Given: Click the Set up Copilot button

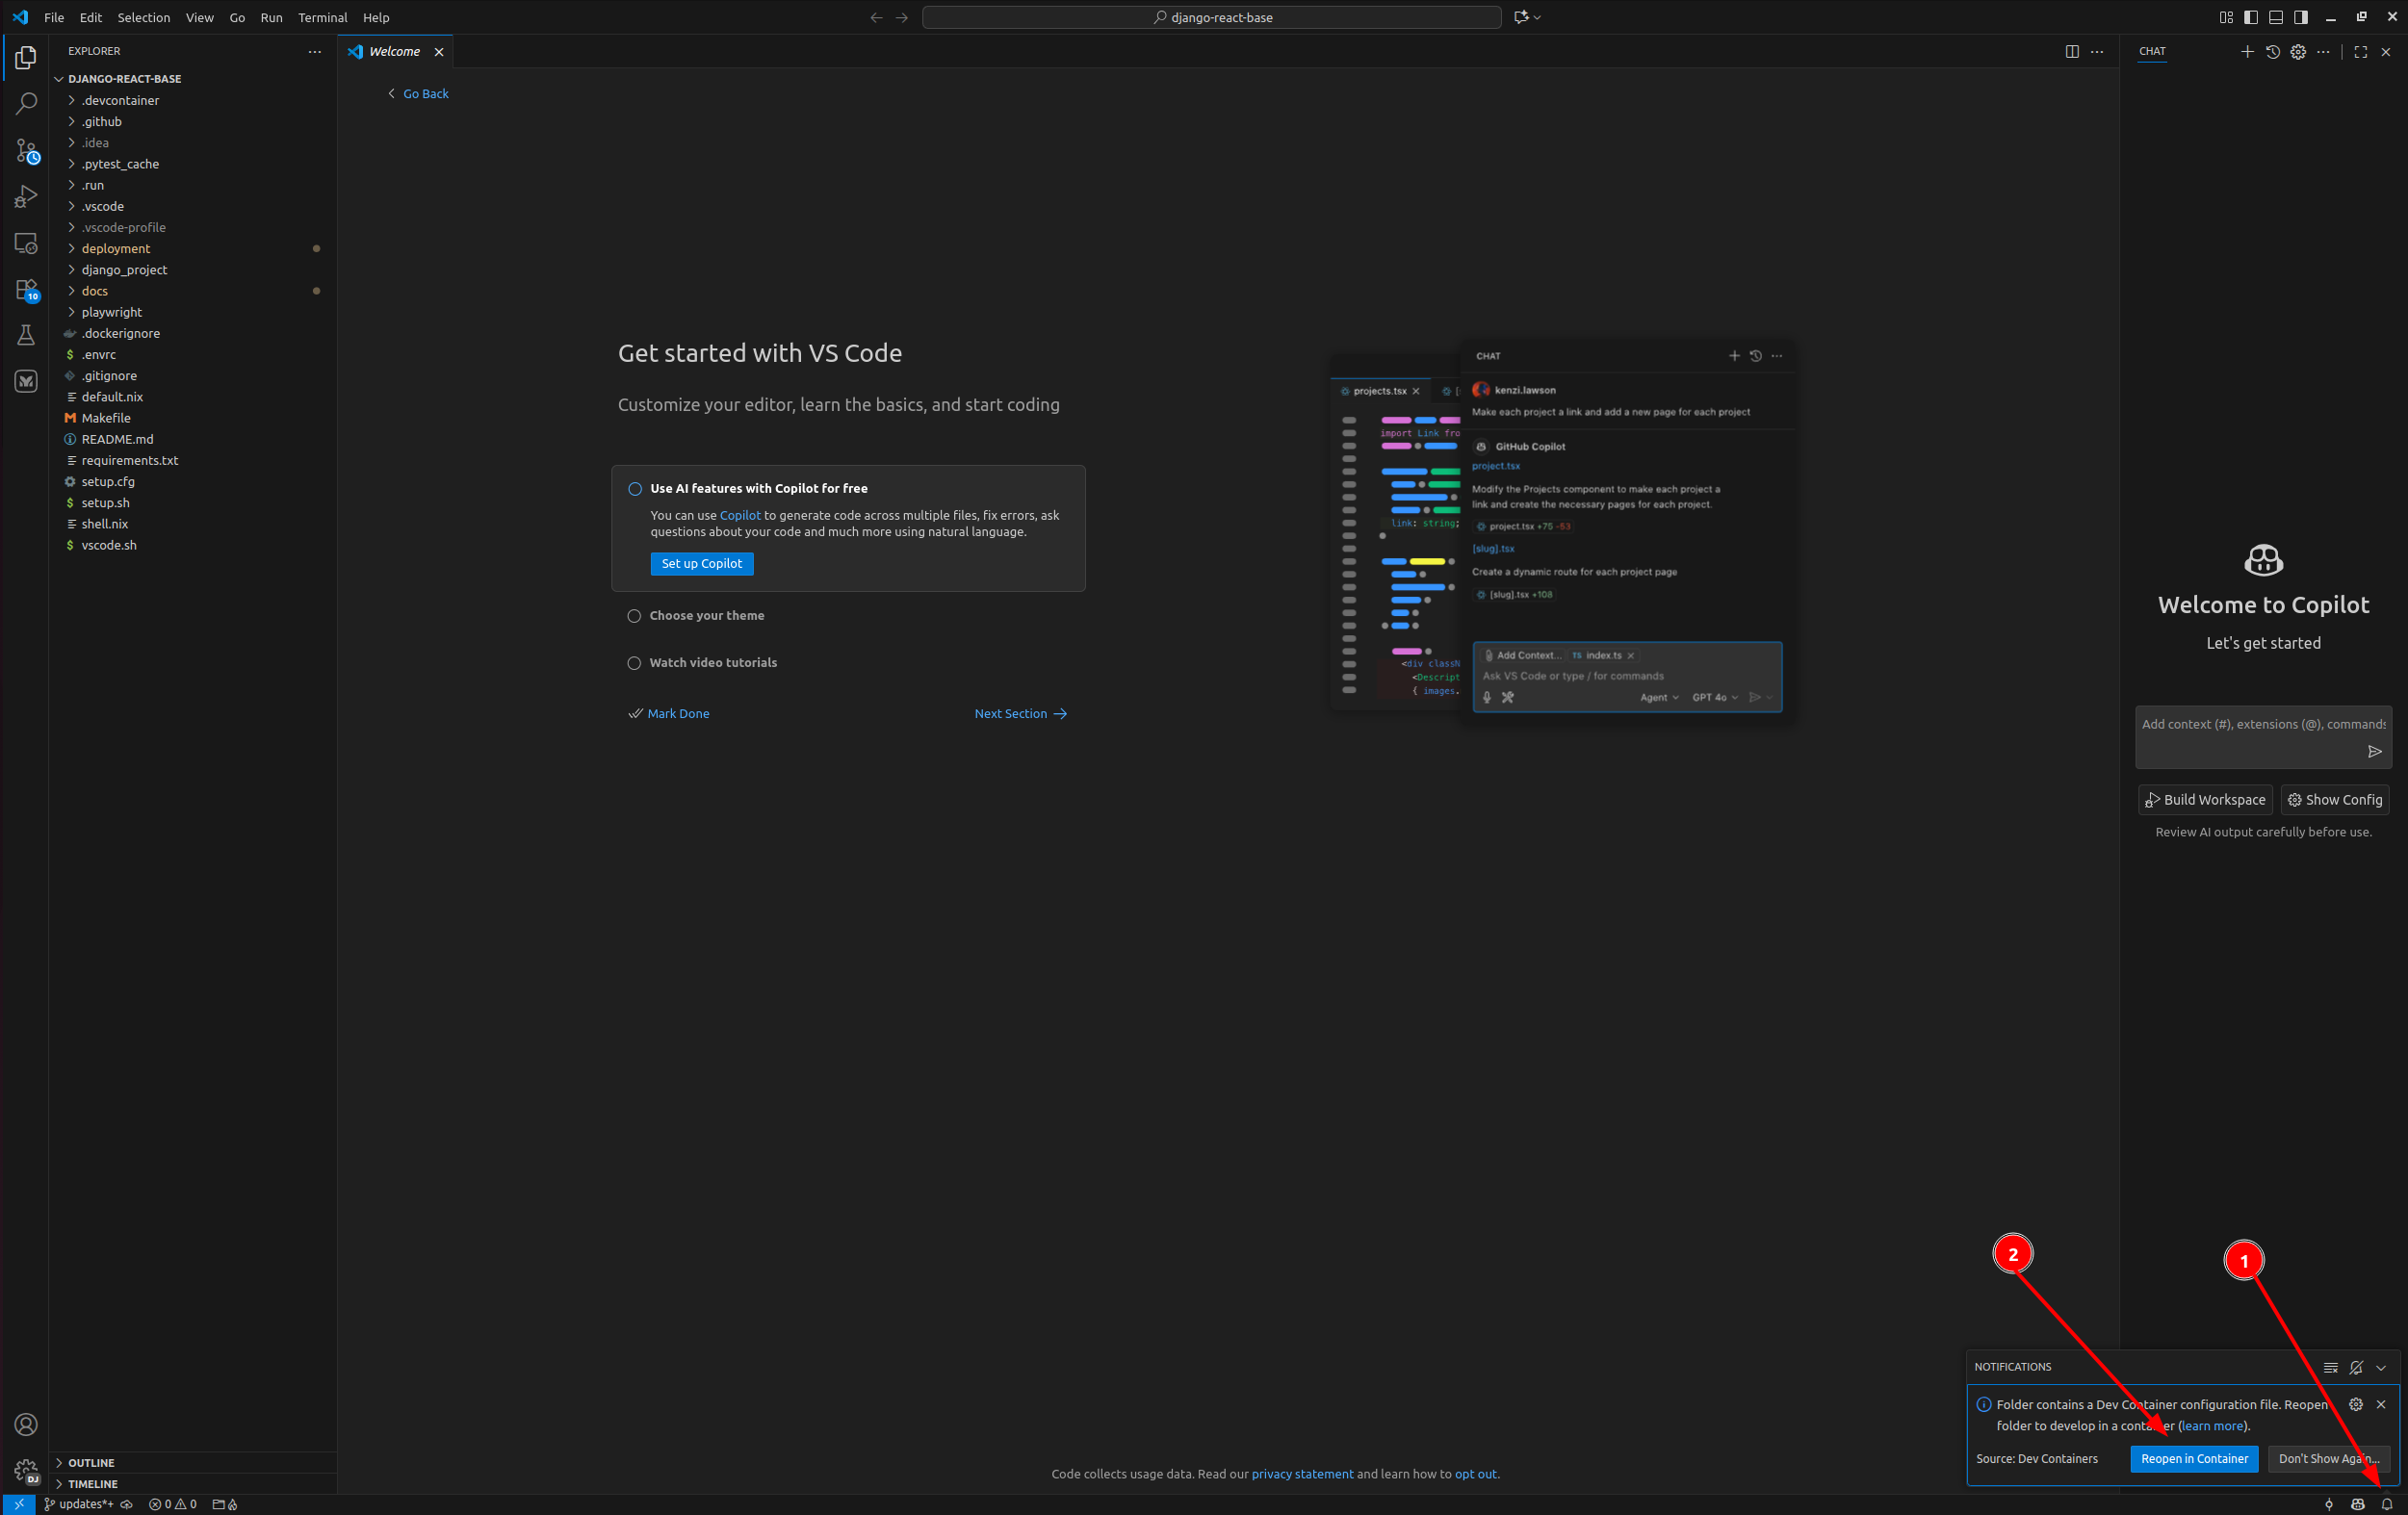Looking at the screenshot, I should click(701, 564).
